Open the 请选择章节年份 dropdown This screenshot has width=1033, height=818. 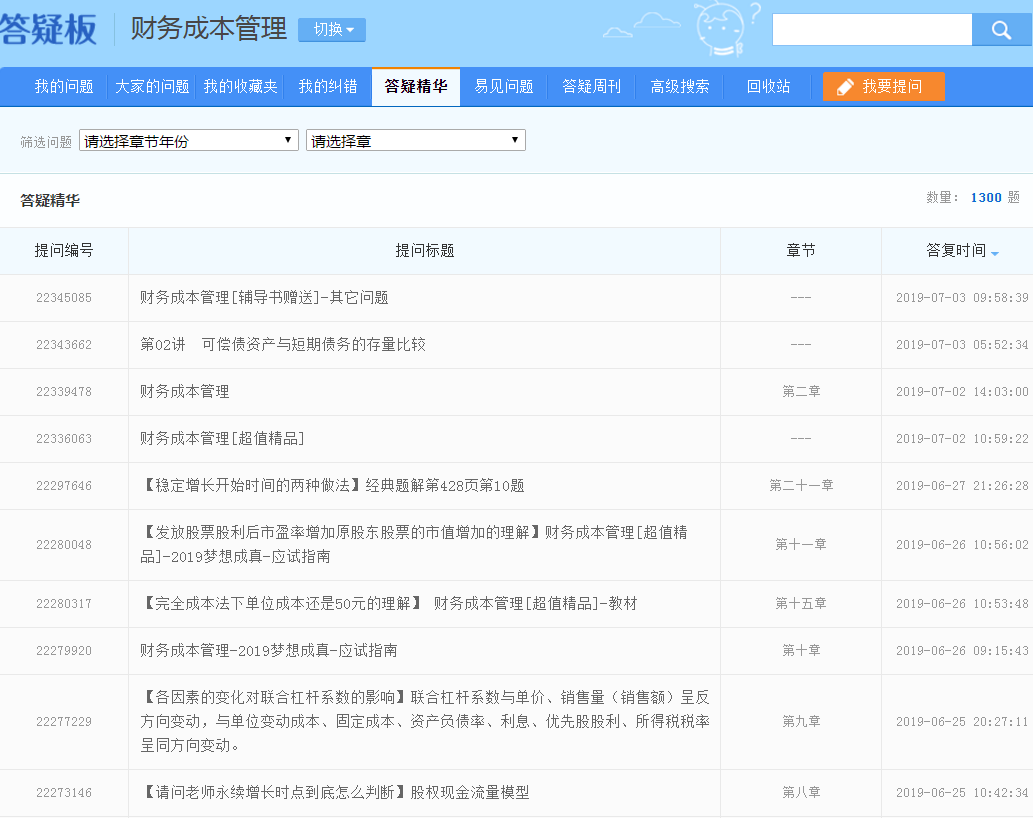[x=188, y=140]
